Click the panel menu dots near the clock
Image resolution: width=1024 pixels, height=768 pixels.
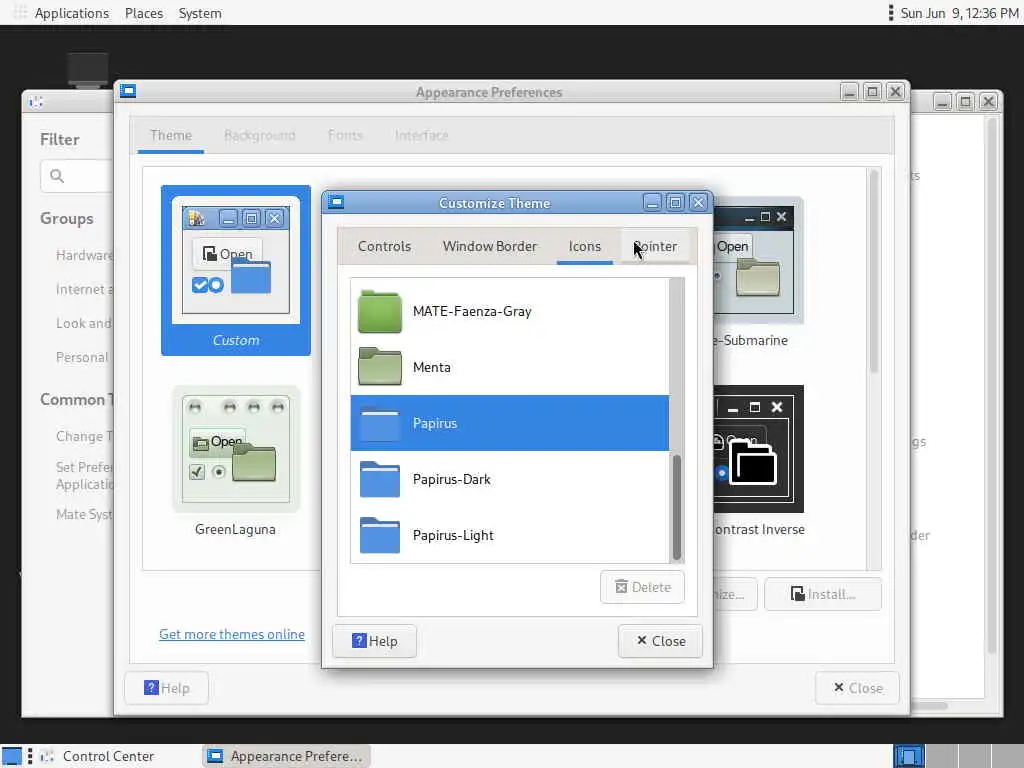[x=891, y=12]
